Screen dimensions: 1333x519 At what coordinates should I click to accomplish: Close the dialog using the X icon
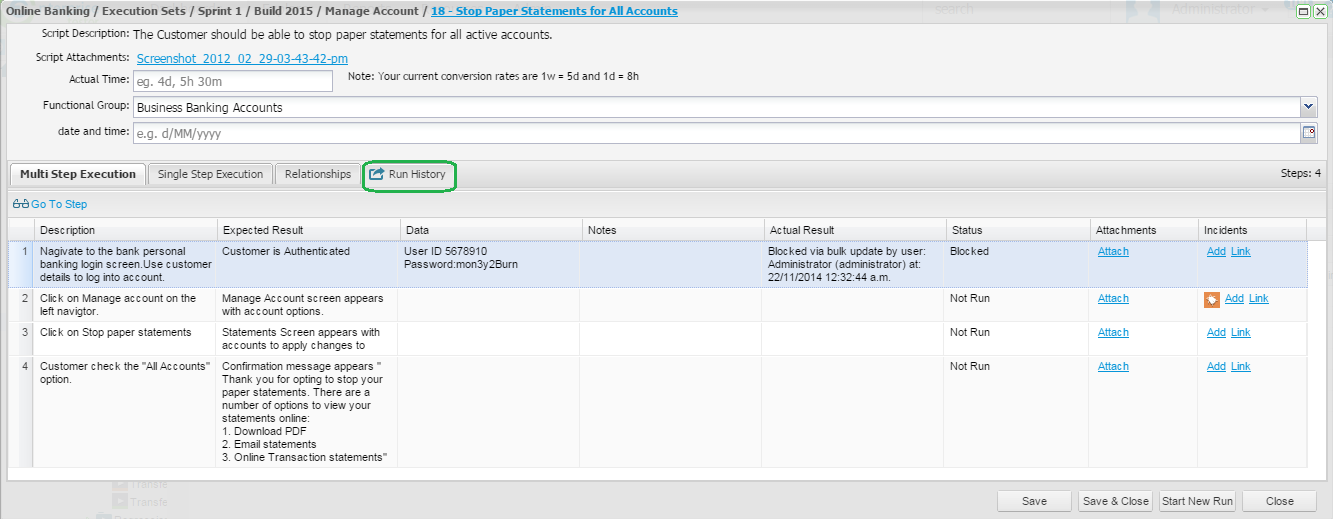tap(1320, 11)
